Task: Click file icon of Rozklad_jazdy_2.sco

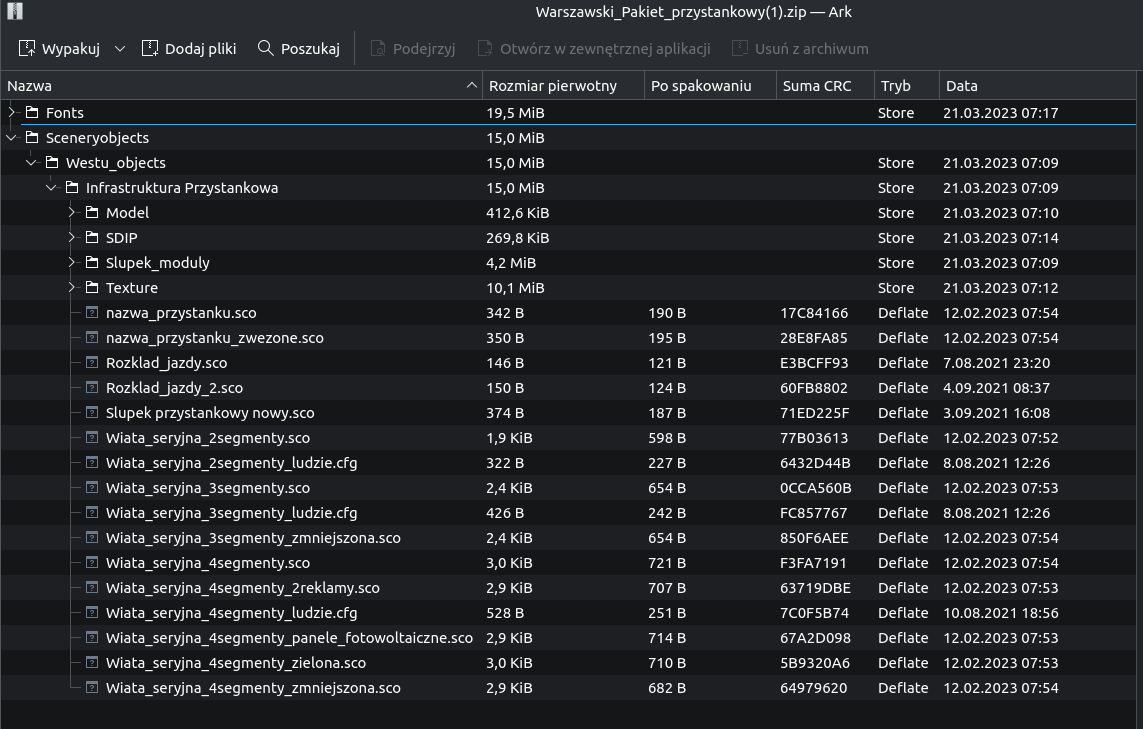Action: pyautogui.click(x=92, y=387)
